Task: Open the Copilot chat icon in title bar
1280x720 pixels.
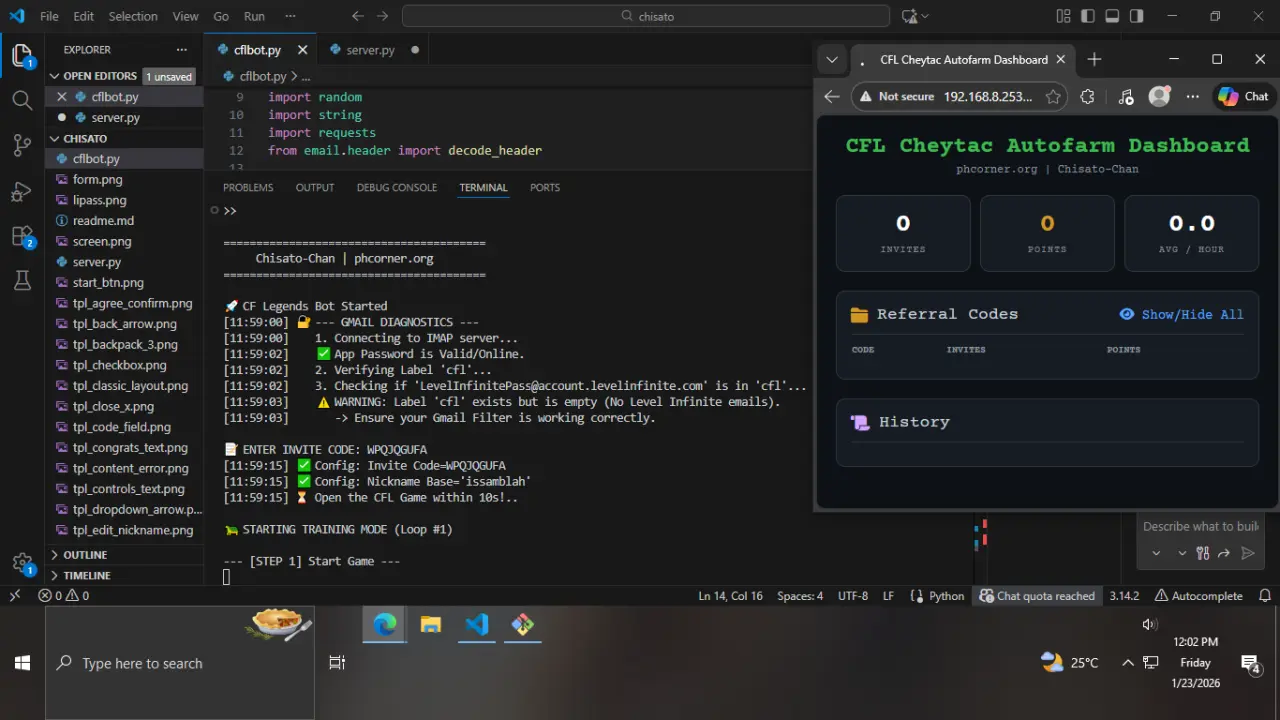Action: (909, 16)
